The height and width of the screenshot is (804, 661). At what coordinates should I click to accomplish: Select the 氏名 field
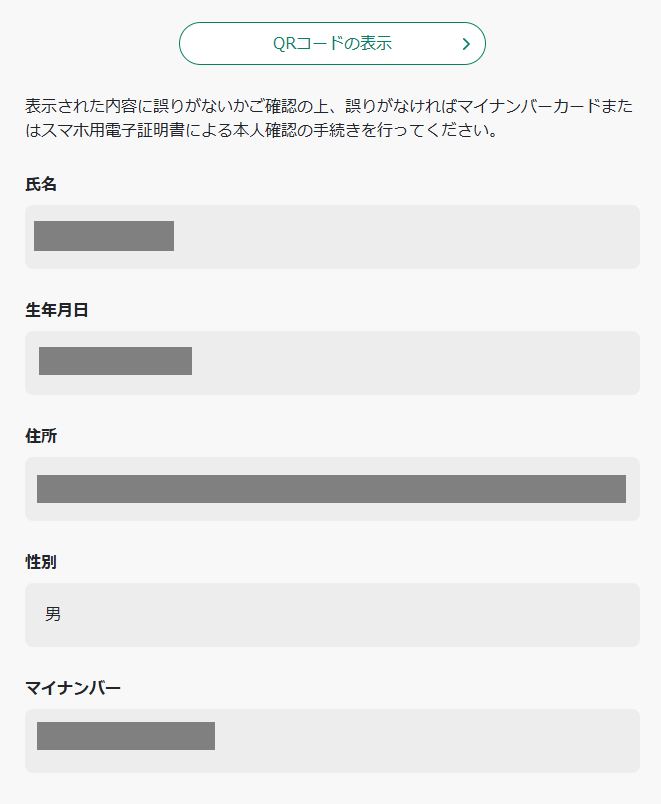[331, 236]
